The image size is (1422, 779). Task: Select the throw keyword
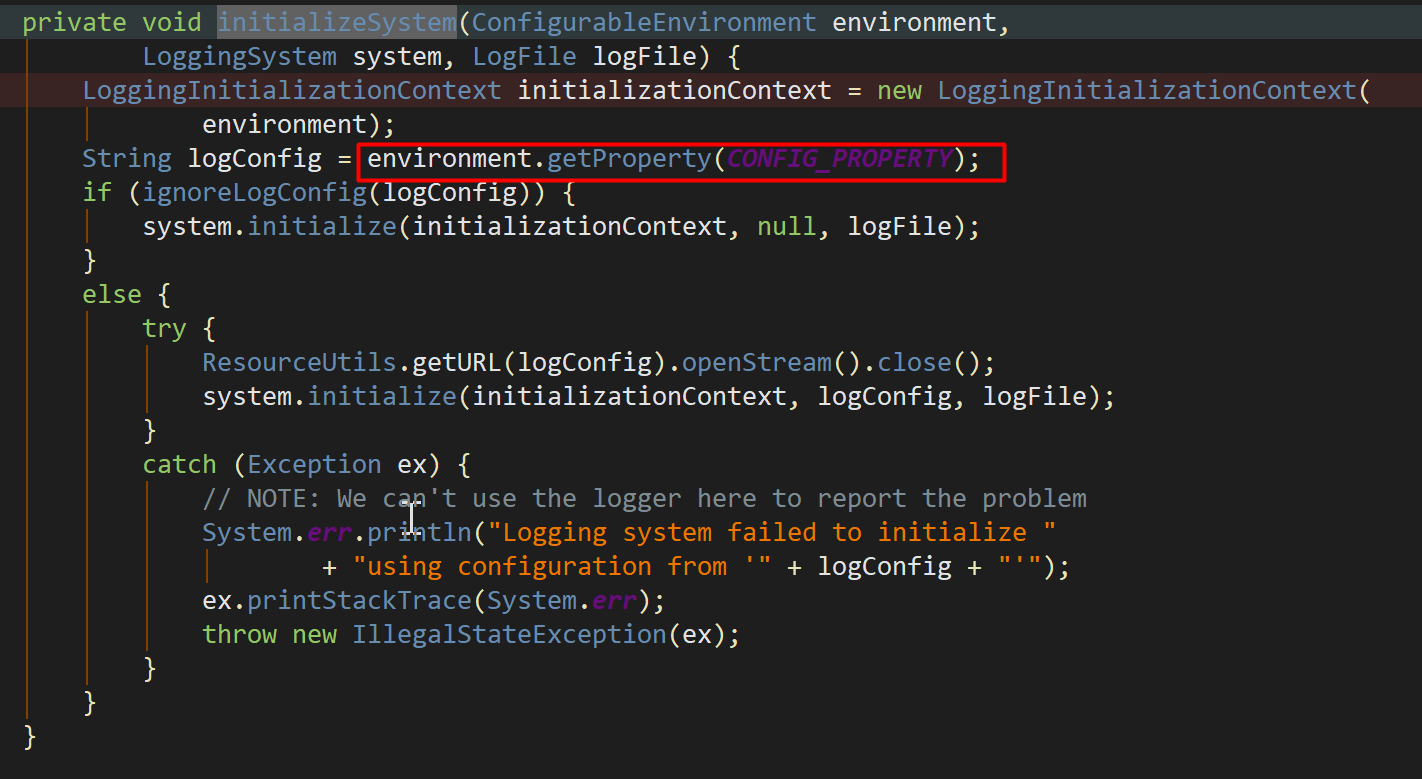[239, 634]
